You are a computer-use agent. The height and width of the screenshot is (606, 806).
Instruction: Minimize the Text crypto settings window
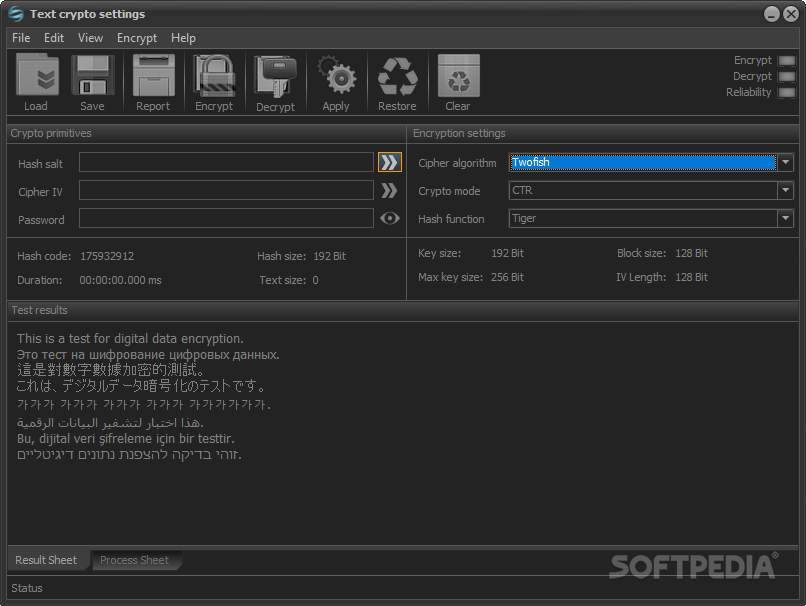771,14
